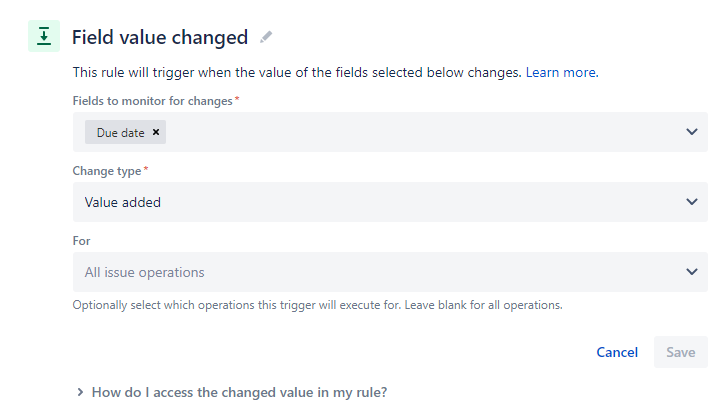This screenshot has height=419, width=721.
Task: Click the pencil icon to rename the trigger
Action: [x=266, y=37]
